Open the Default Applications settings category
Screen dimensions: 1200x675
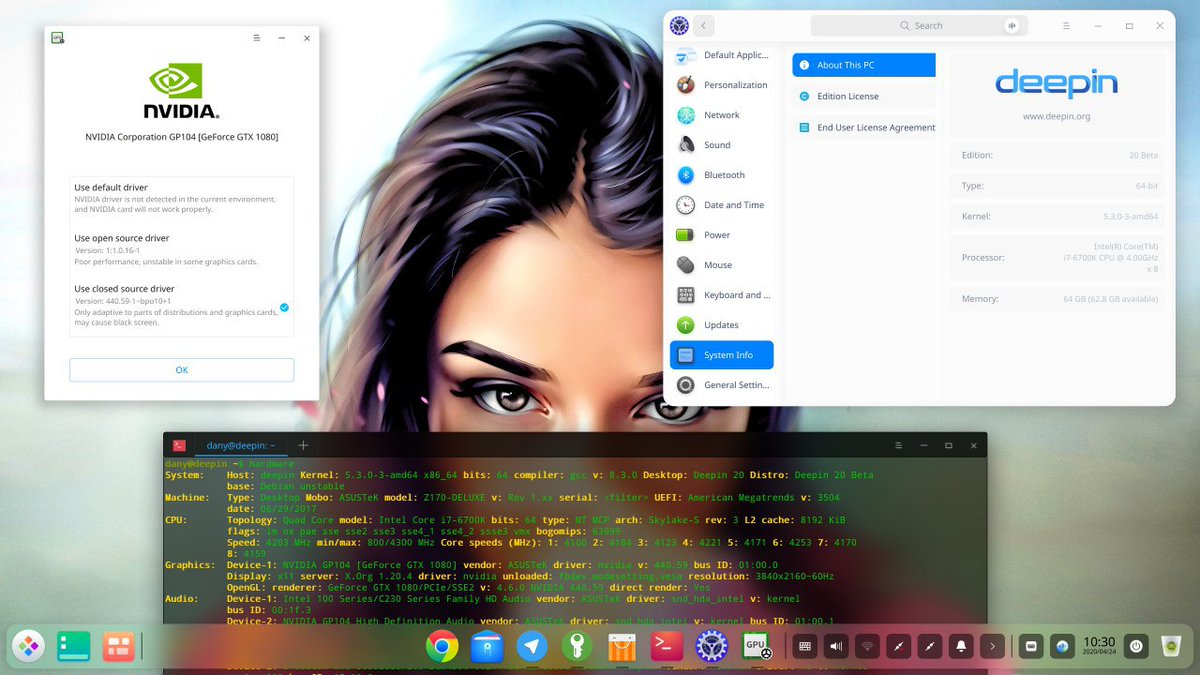point(721,55)
